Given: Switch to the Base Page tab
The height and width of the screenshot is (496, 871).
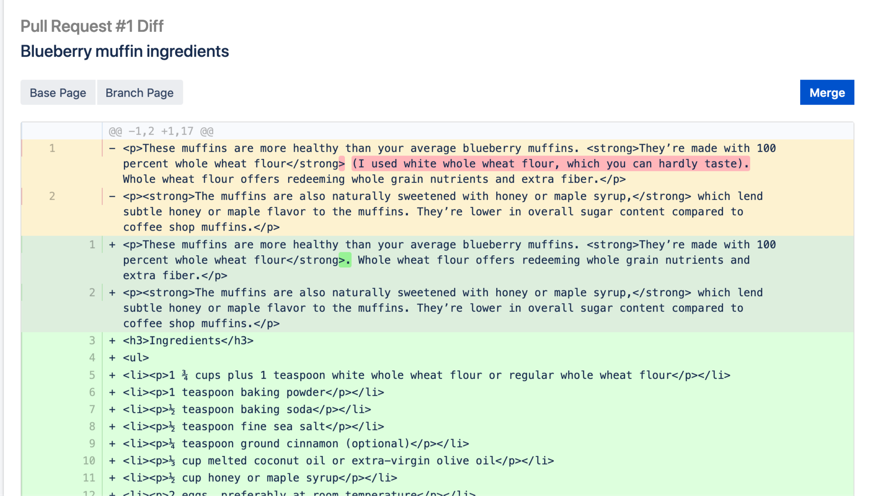Looking at the screenshot, I should click(x=58, y=93).
